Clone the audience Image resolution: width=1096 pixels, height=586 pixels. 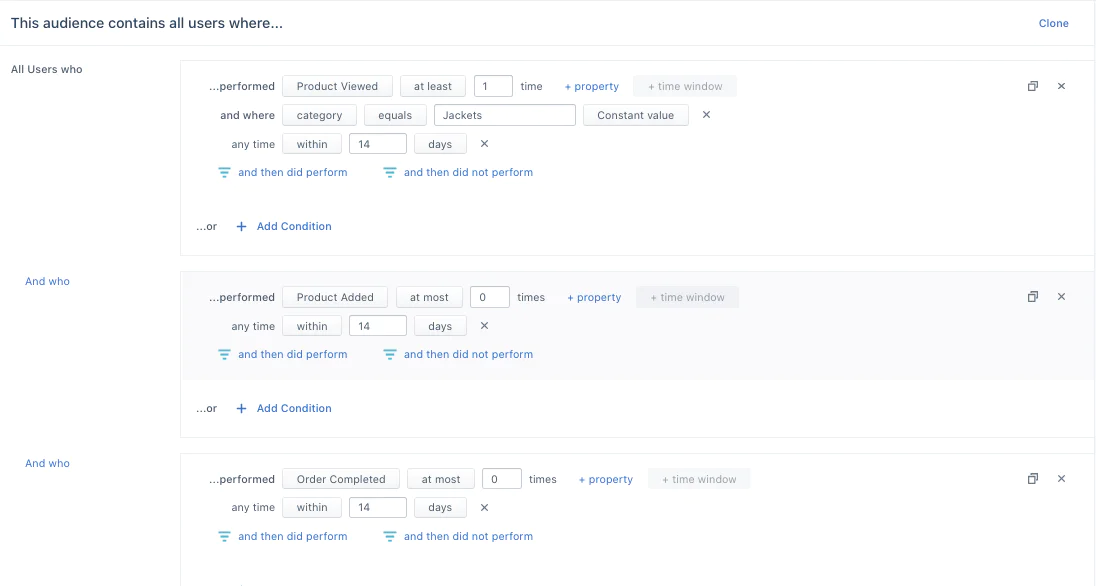coord(1054,22)
